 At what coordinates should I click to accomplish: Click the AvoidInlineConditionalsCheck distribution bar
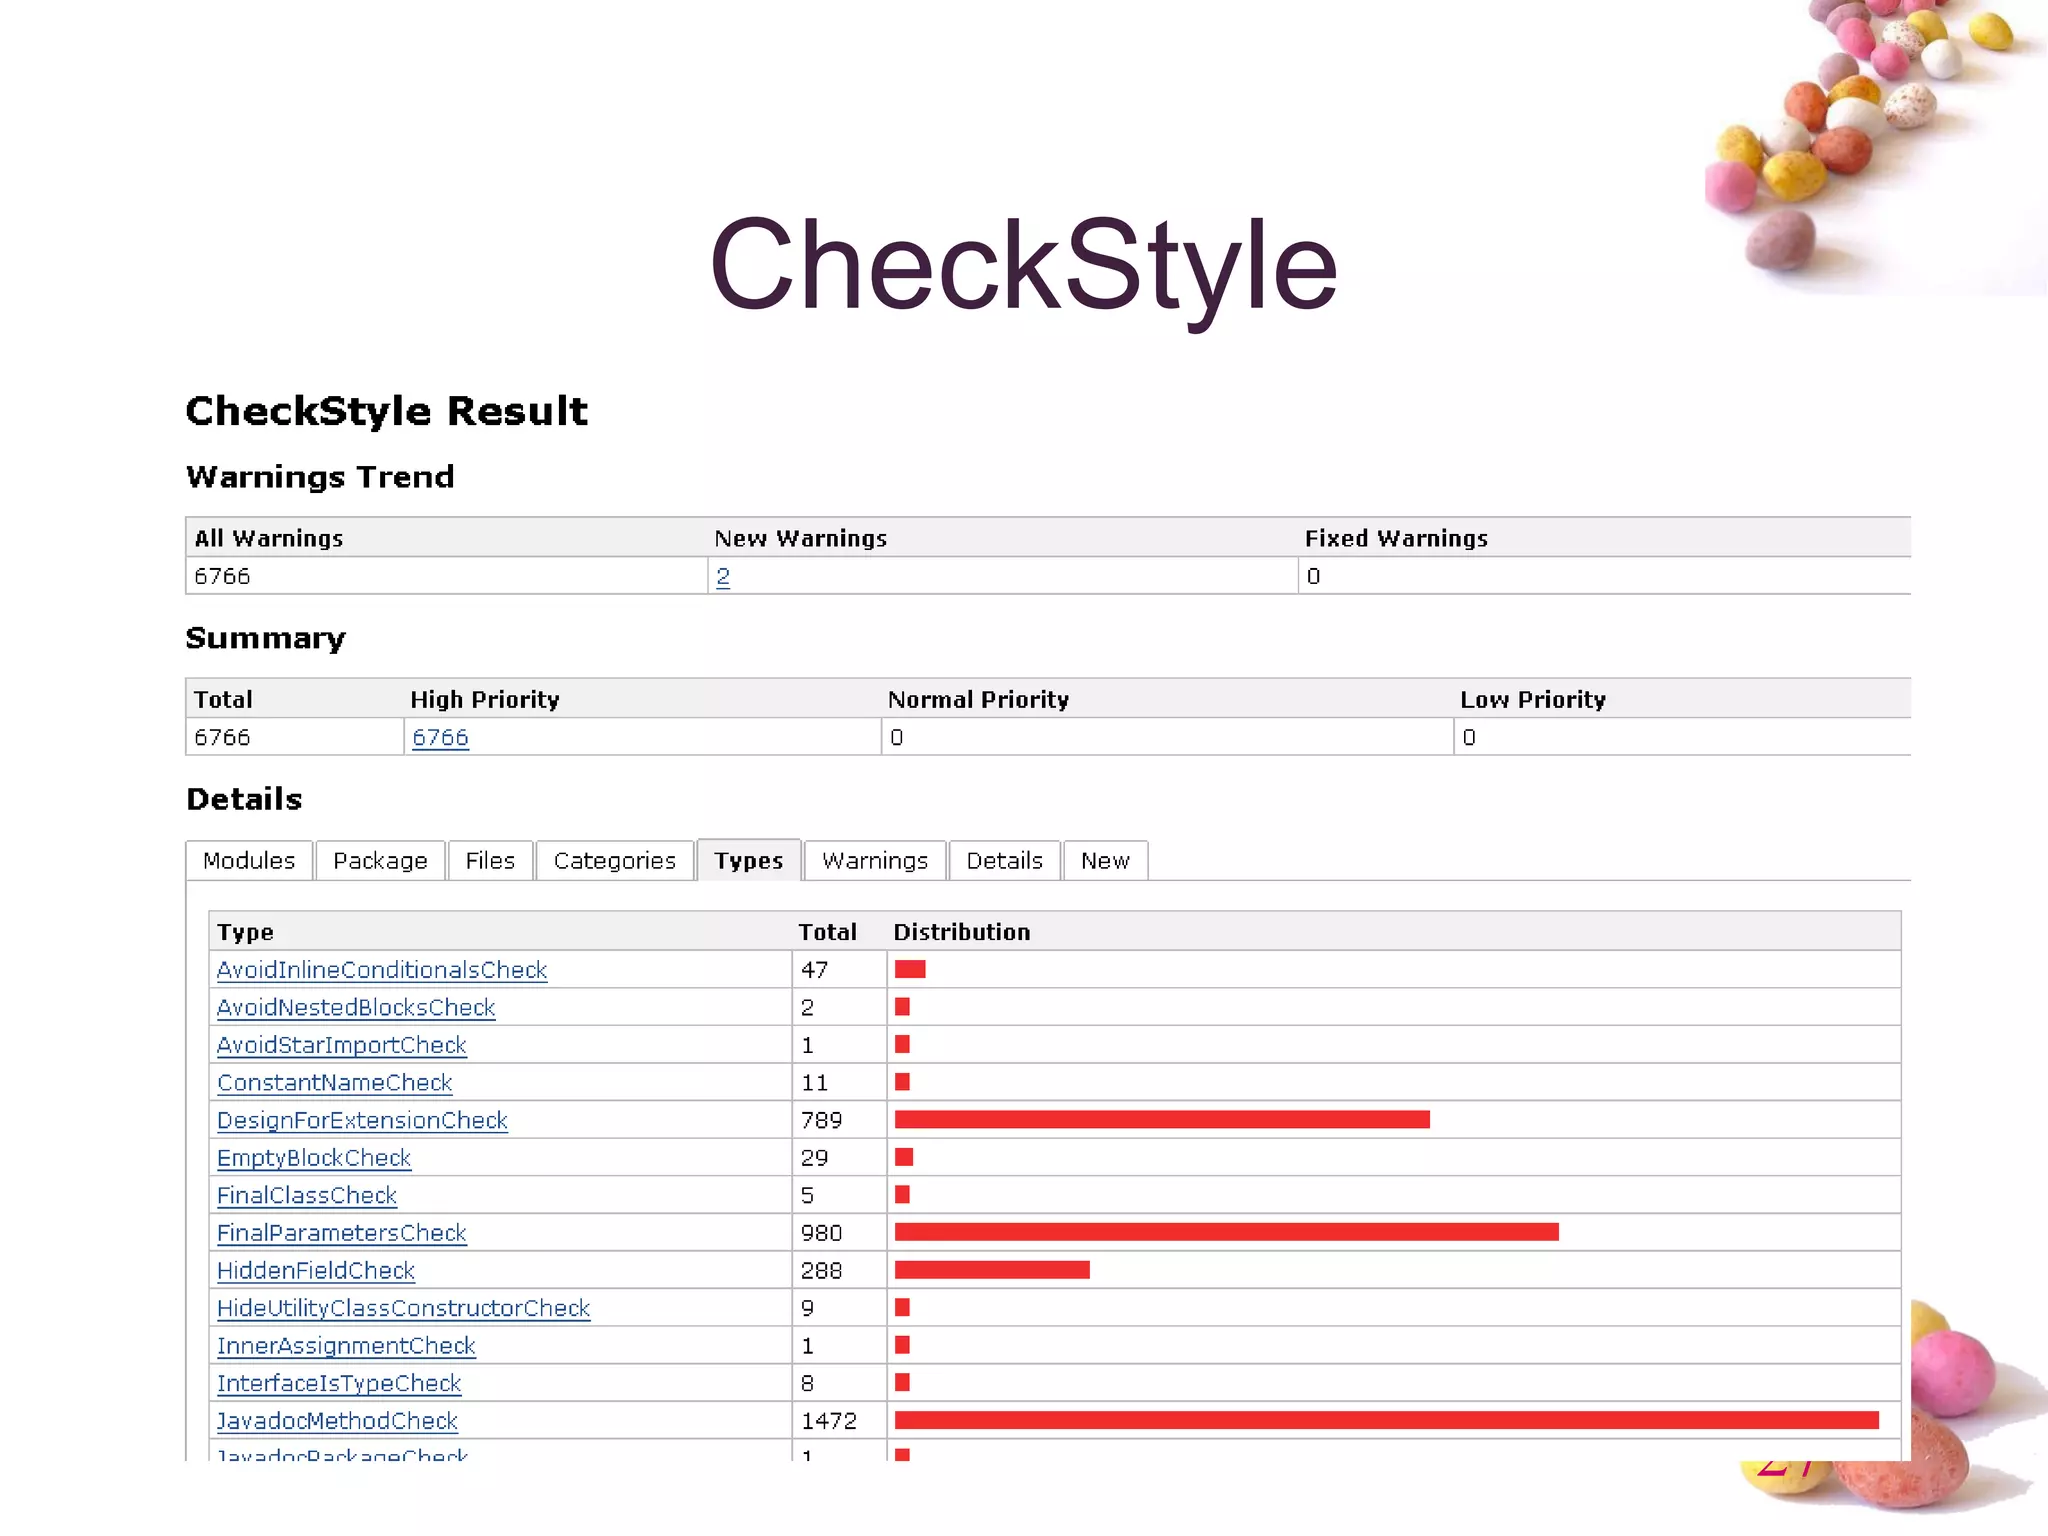click(910, 969)
